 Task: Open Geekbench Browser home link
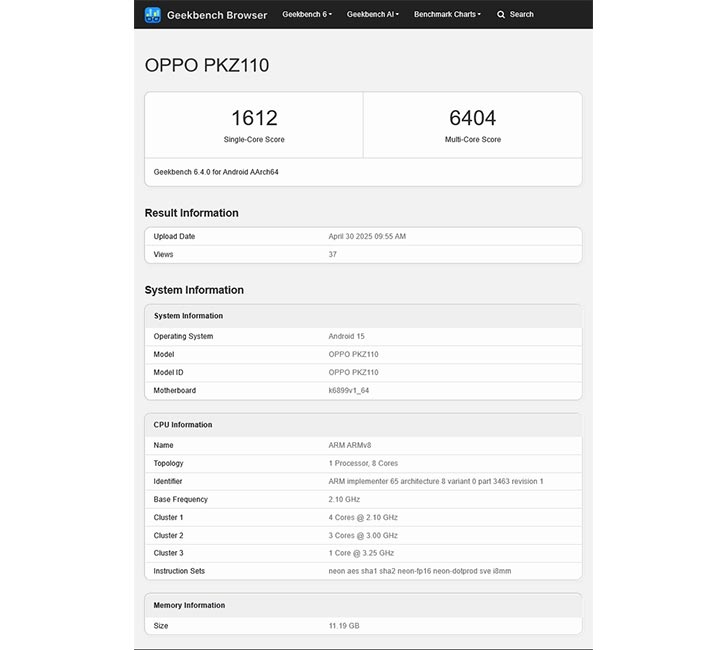point(217,15)
